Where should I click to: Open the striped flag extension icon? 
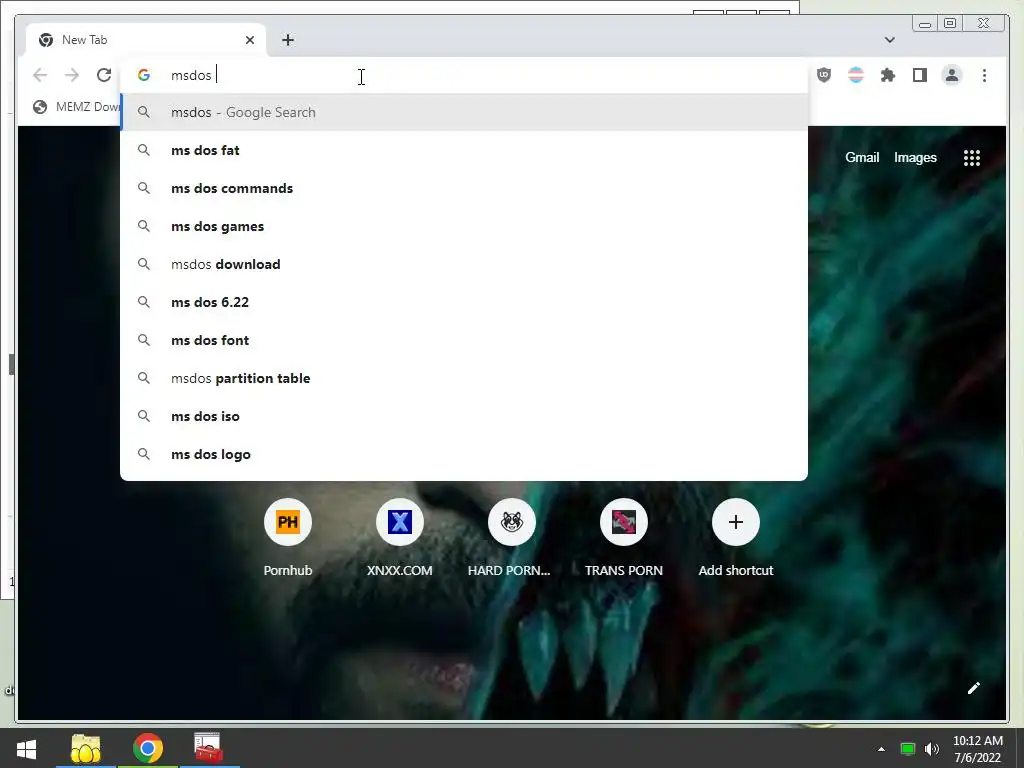tap(856, 75)
